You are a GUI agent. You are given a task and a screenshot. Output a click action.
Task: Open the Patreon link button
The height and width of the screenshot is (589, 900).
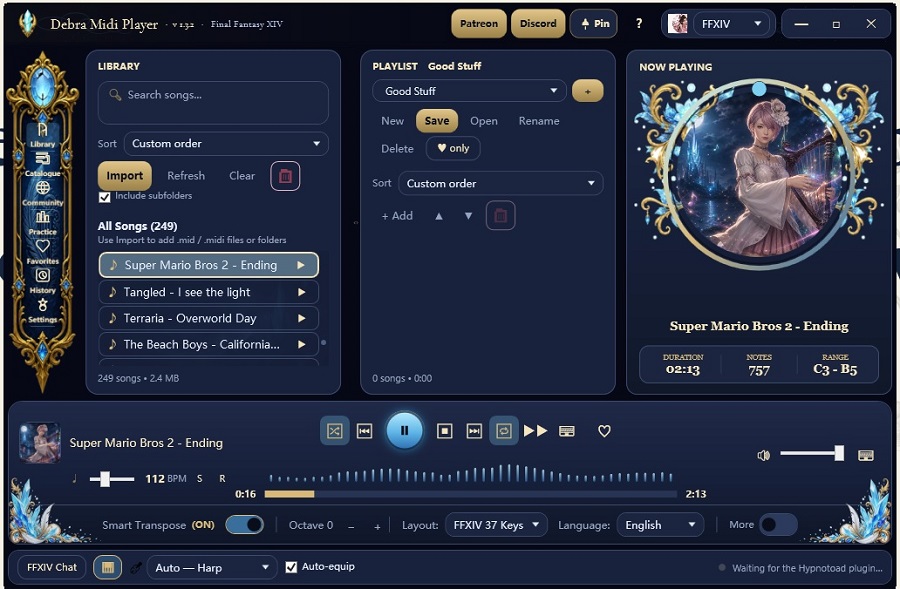click(479, 24)
